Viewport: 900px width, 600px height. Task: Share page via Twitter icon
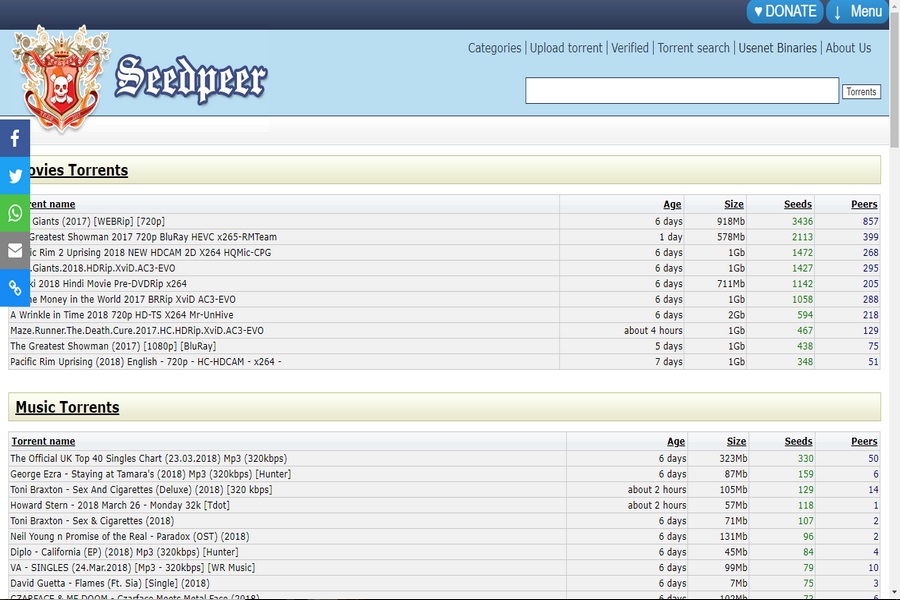tap(15, 176)
